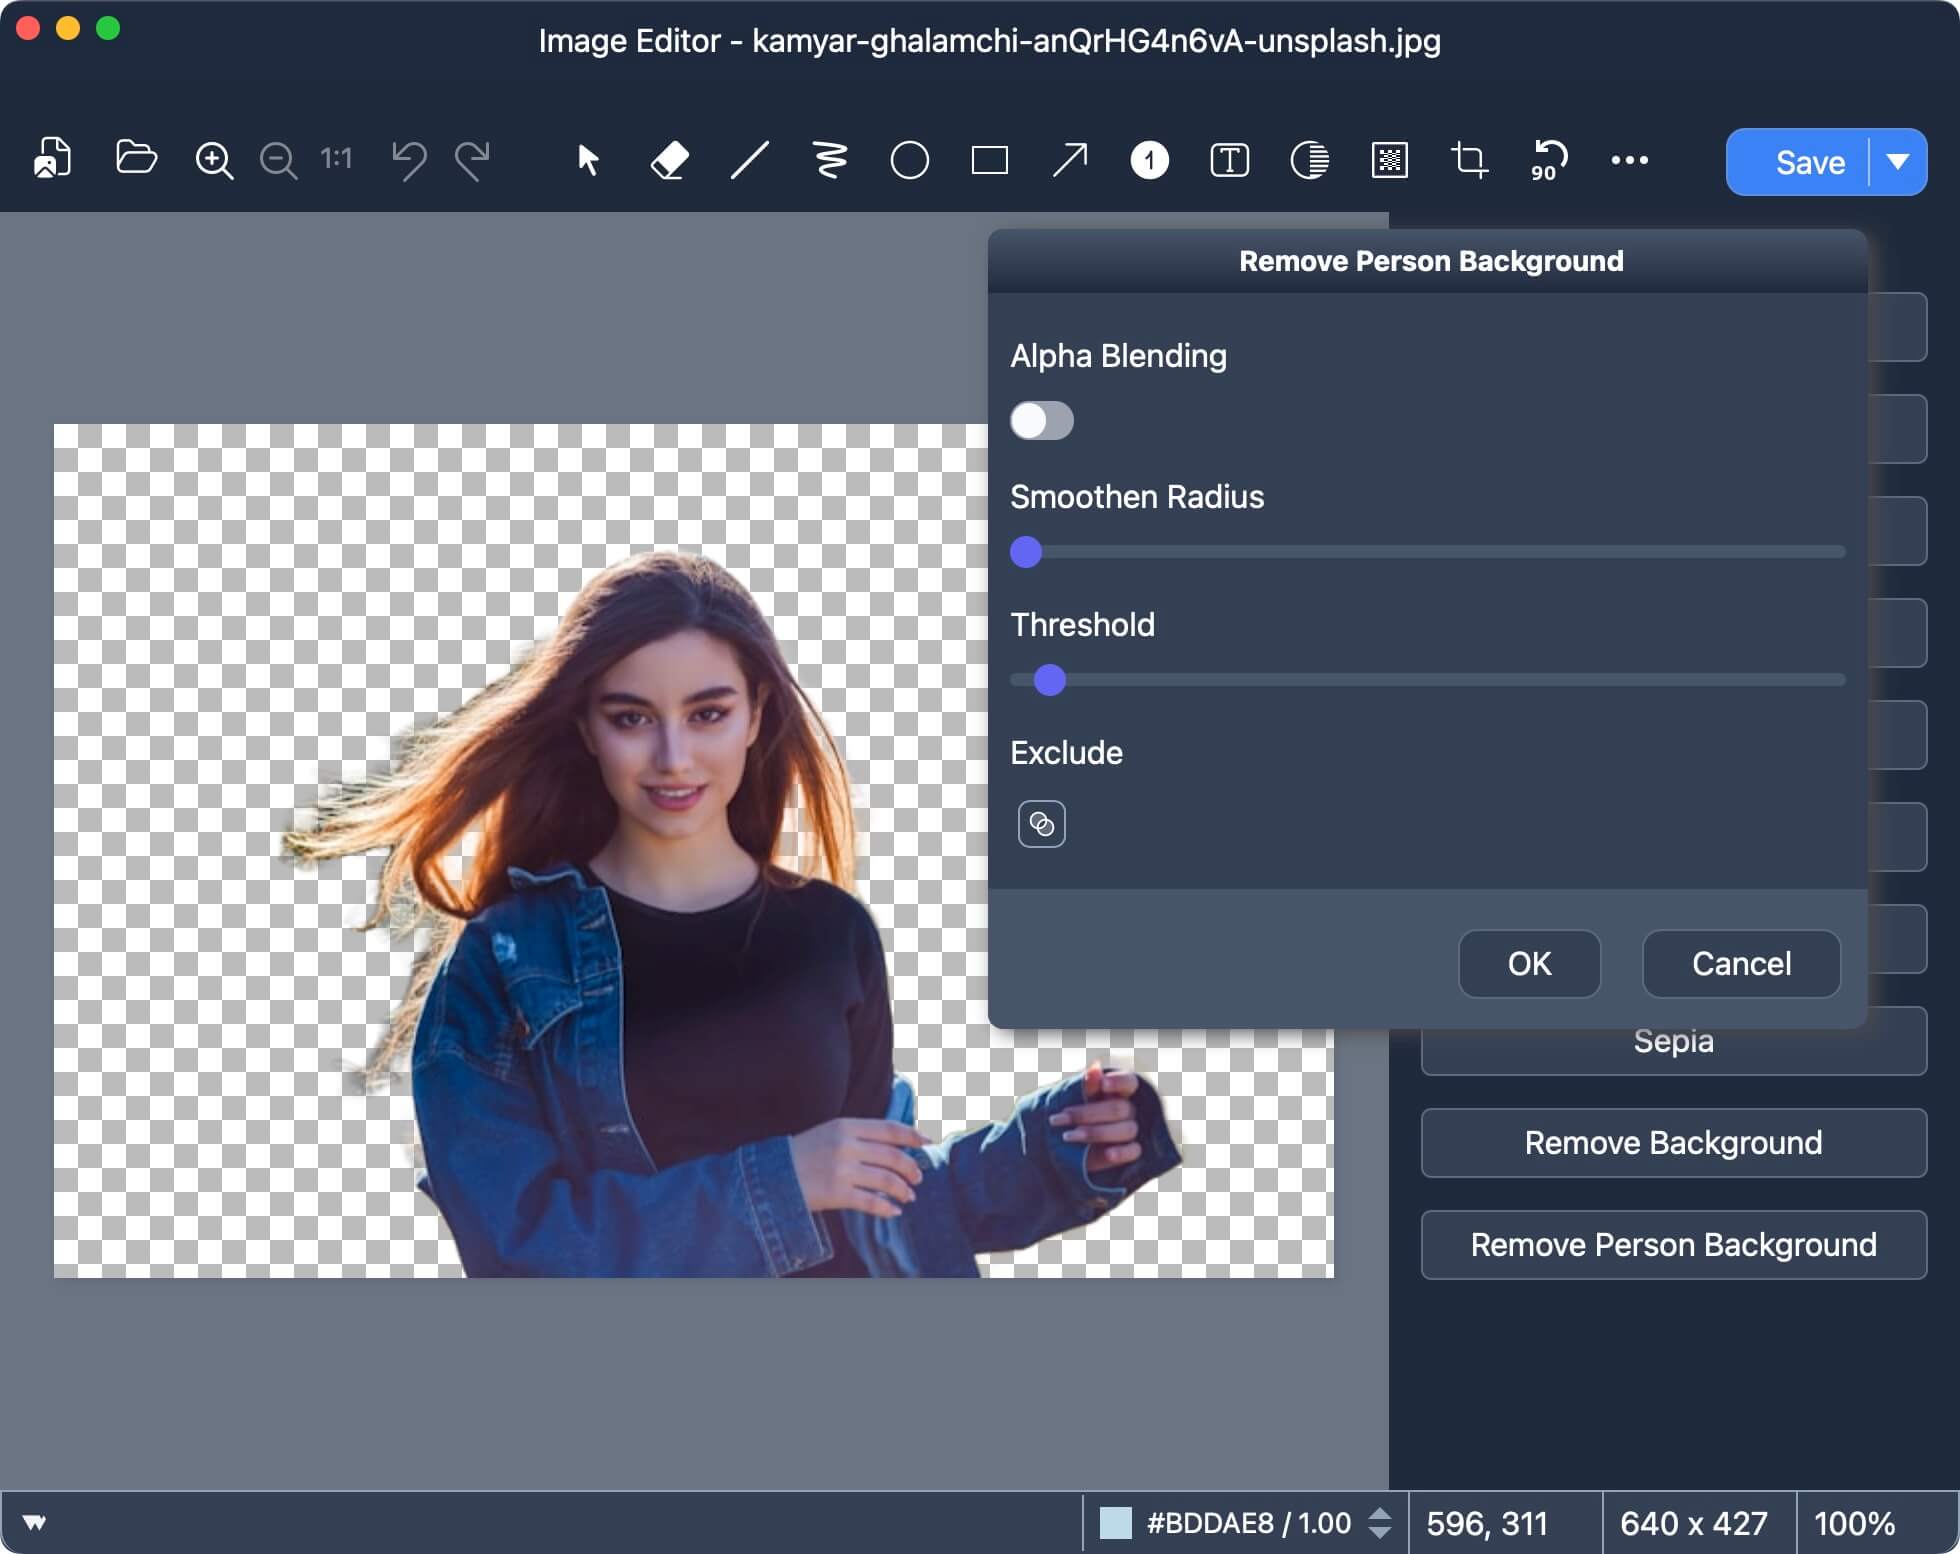Viewport: 1960px width, 1554px height.
Task: Toggle the zoom in magnifier
Action: (x=214, y=160)
